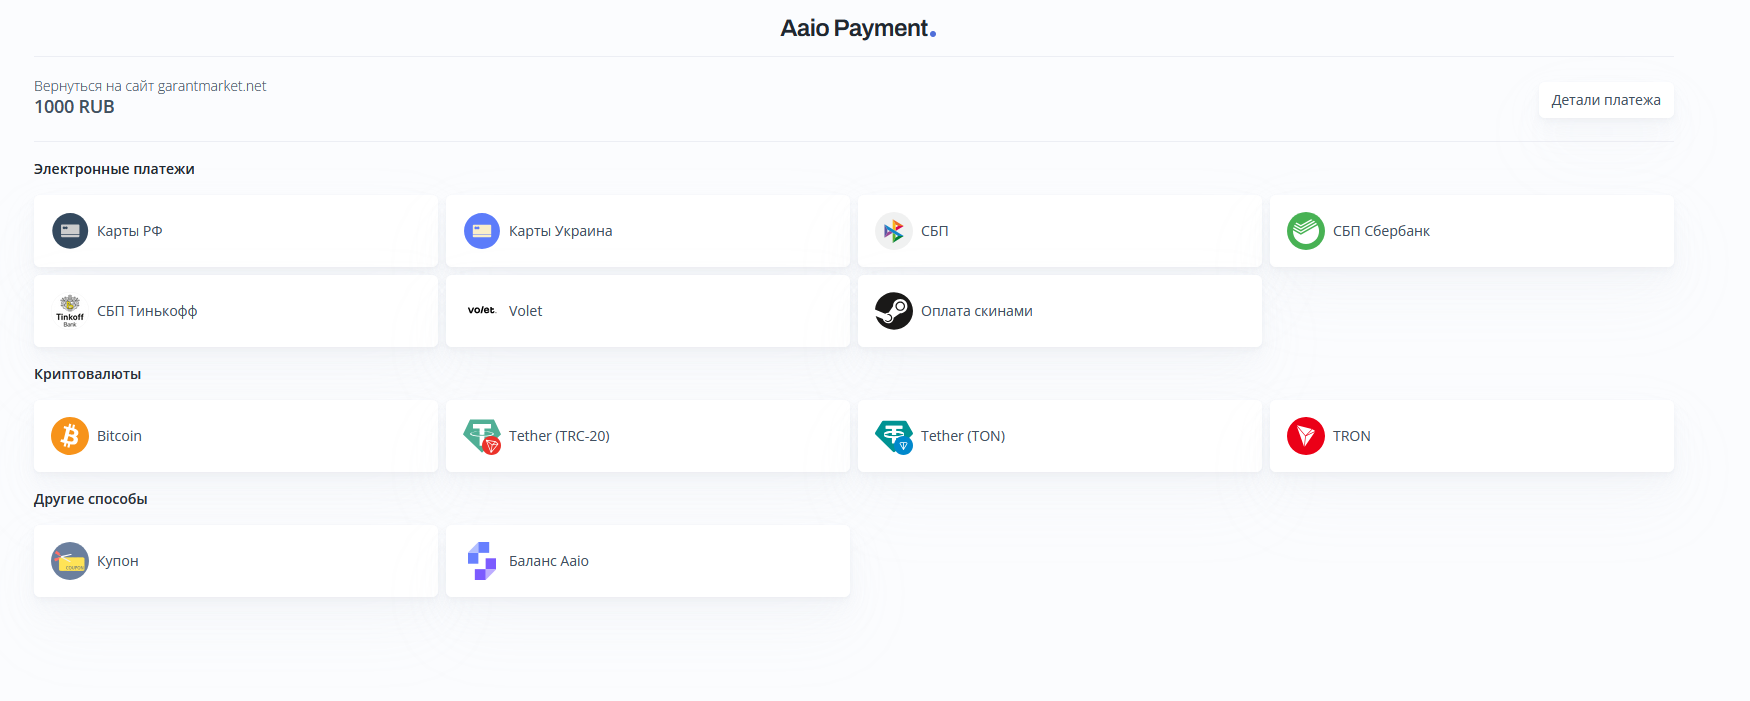The height and width of the screenshot is (701, 1750).
Task: Return to site garantmarket.net link
Action: tap(150, 86)
